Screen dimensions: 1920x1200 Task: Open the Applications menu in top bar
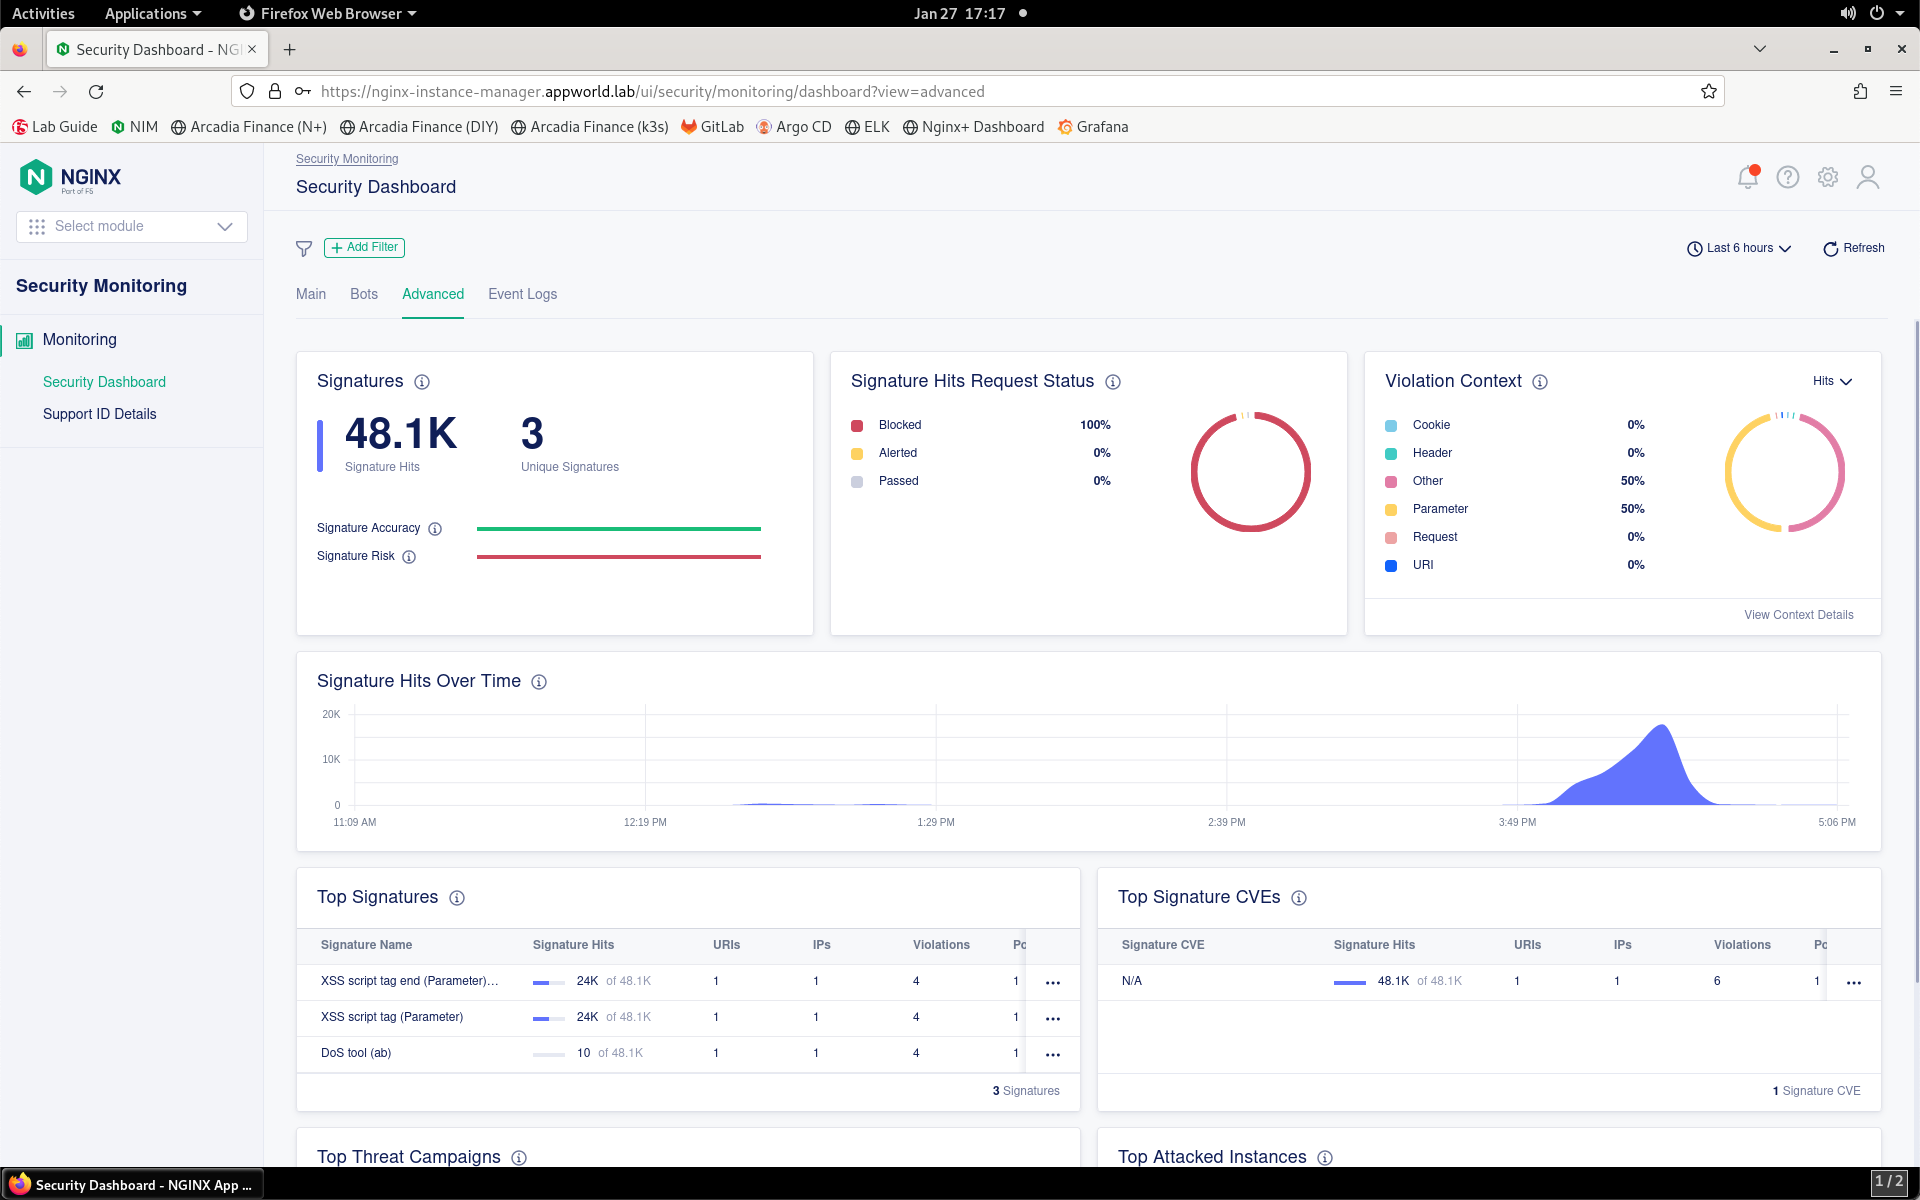pos(153,13)
